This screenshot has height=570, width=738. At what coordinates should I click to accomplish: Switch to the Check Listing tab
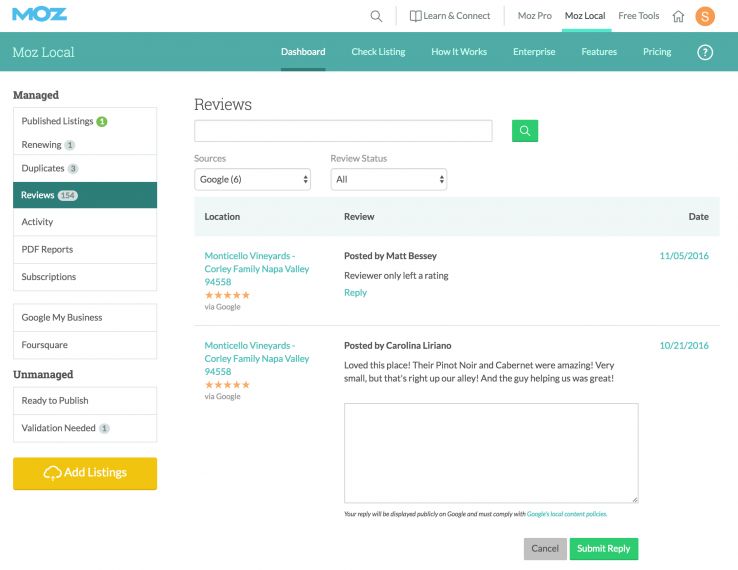tap(378, 52)
